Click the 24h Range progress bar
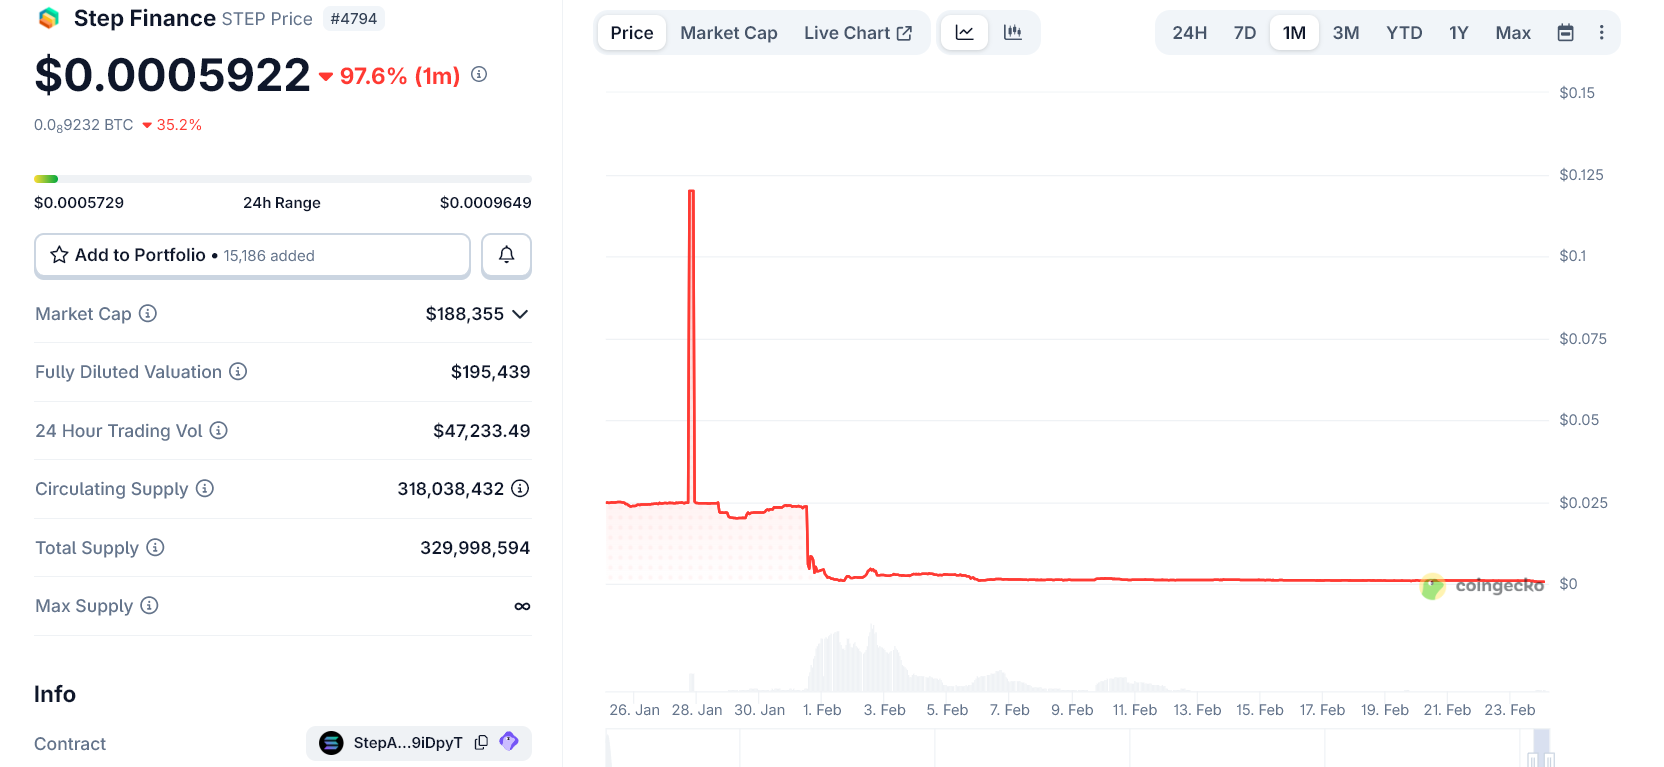1664x767 pixels. 282,179
